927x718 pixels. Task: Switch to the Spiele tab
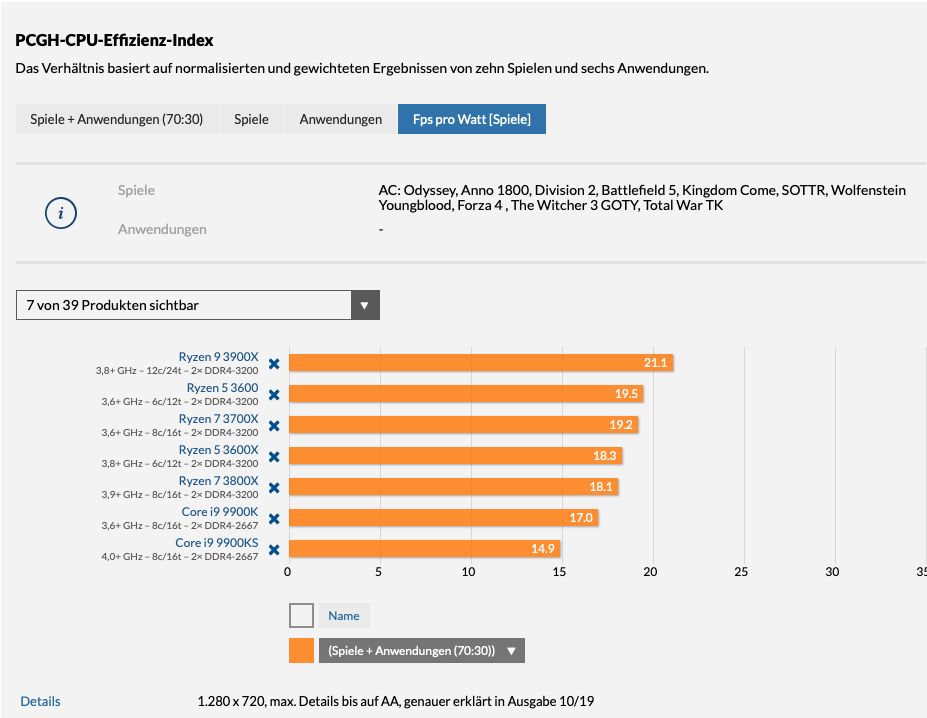251,119
